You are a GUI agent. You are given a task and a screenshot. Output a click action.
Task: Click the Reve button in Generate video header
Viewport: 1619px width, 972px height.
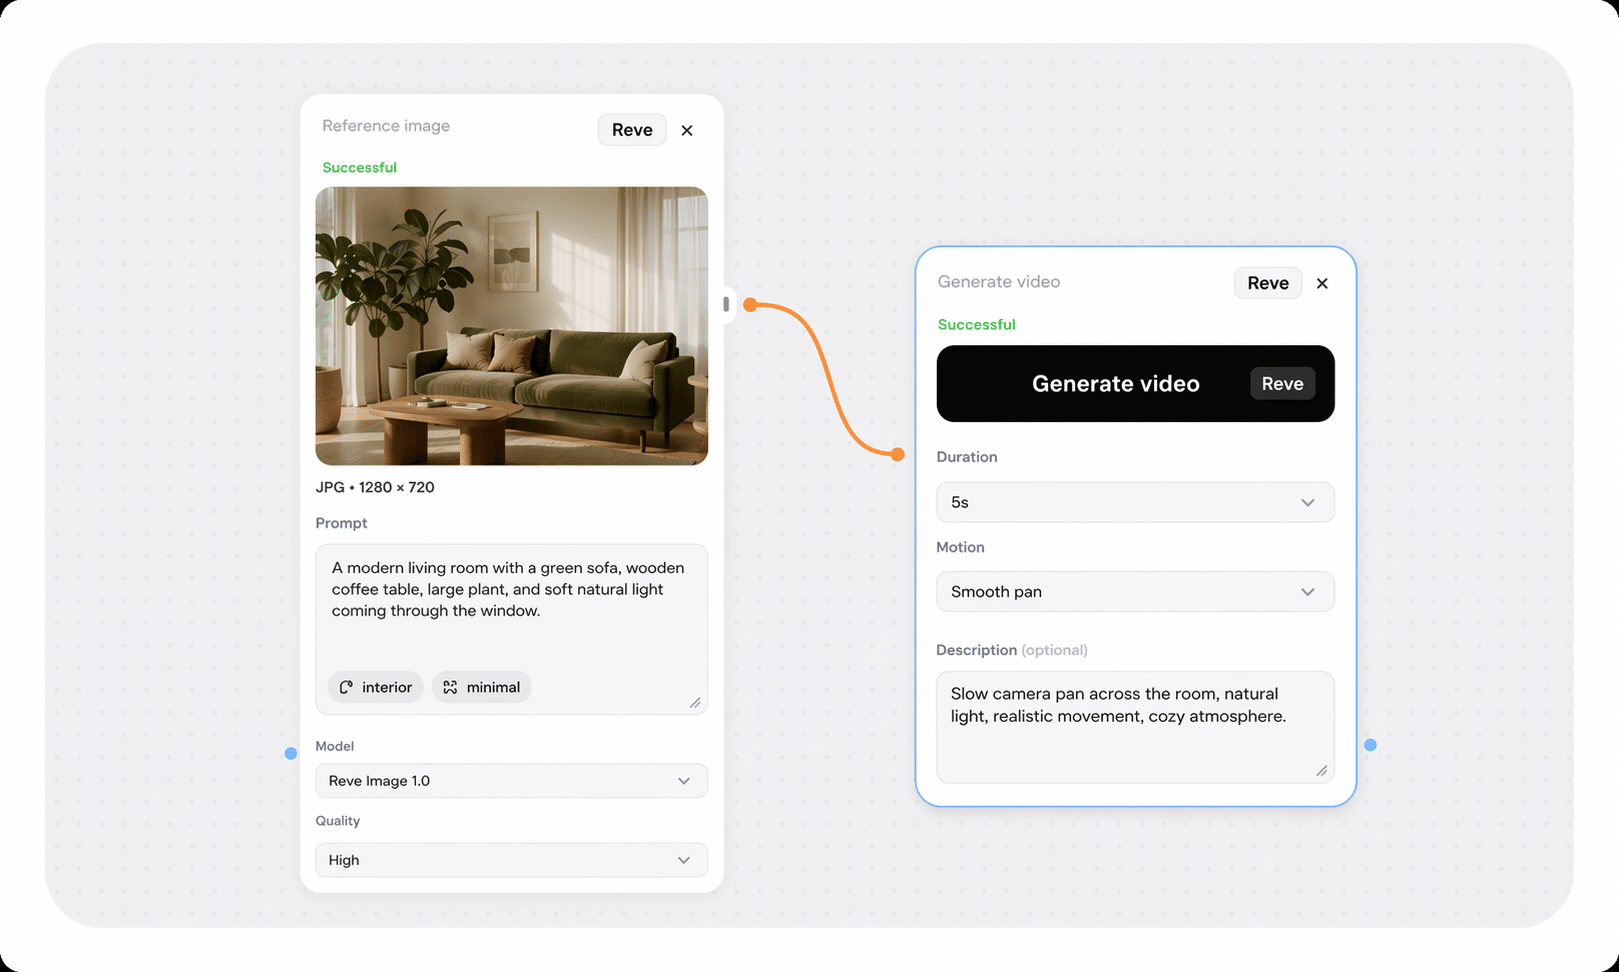[1268, 283]
